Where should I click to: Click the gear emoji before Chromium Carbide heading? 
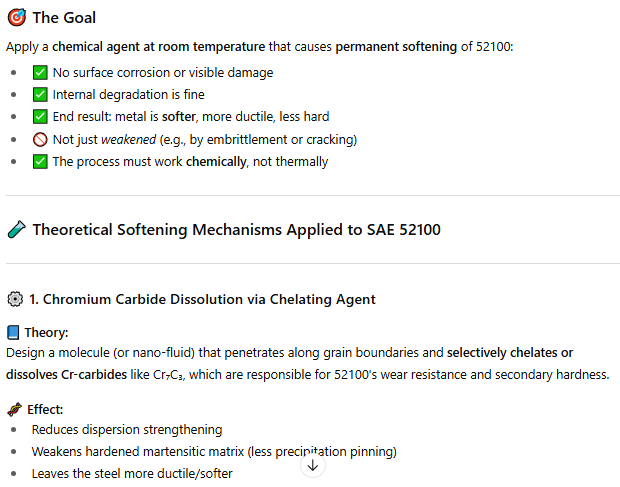pos(15,299)
